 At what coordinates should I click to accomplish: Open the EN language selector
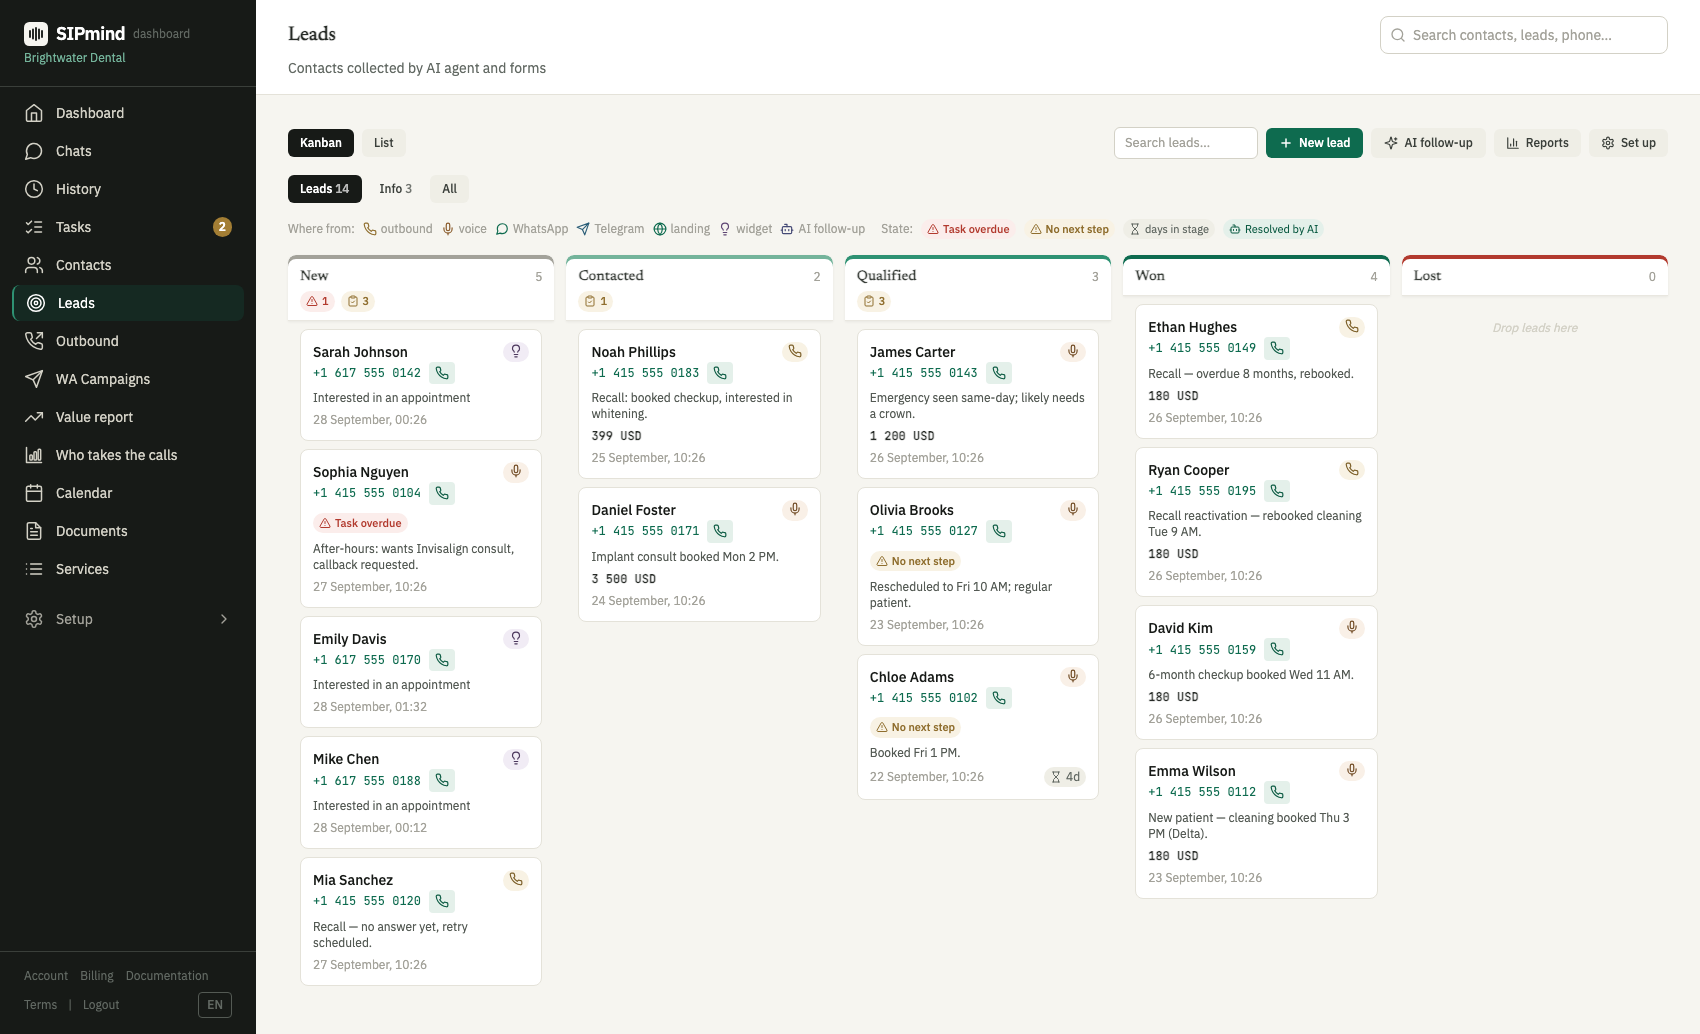215,1005
